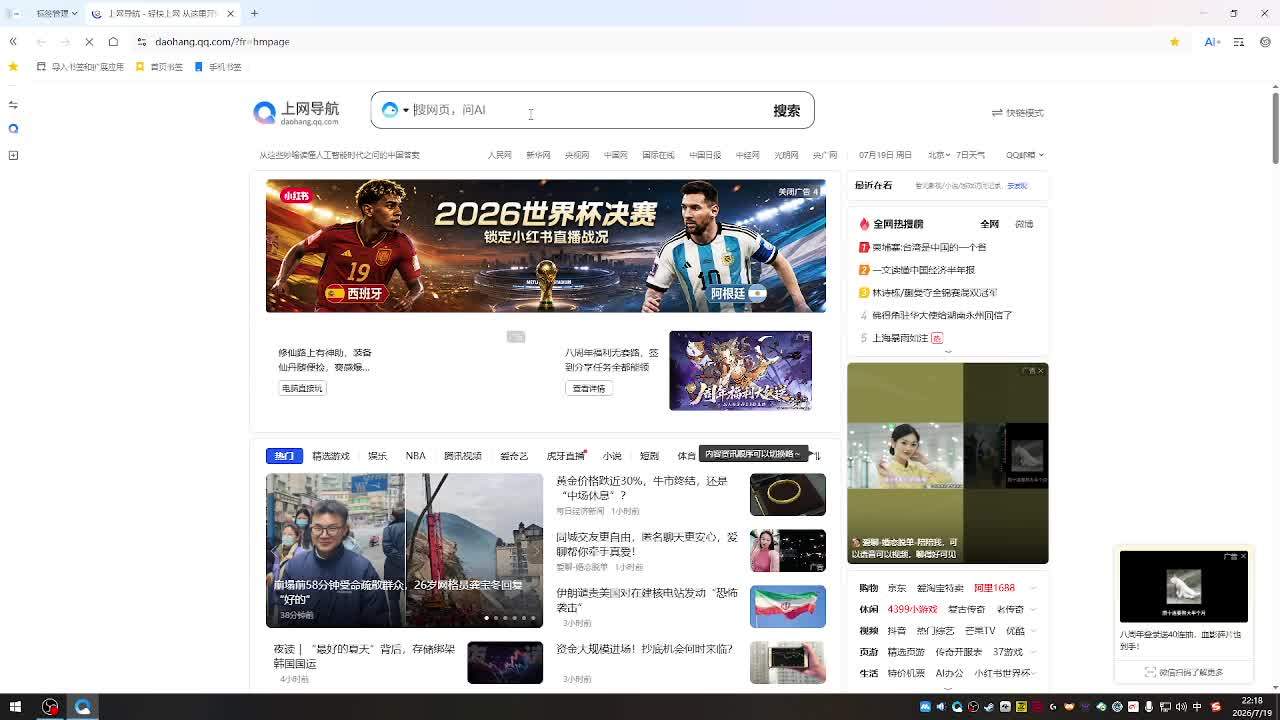The width and height of the screenshot is (1280, 720).
Task: Open the Iran flag news thumbnail
Action: [x=788, y=607]
